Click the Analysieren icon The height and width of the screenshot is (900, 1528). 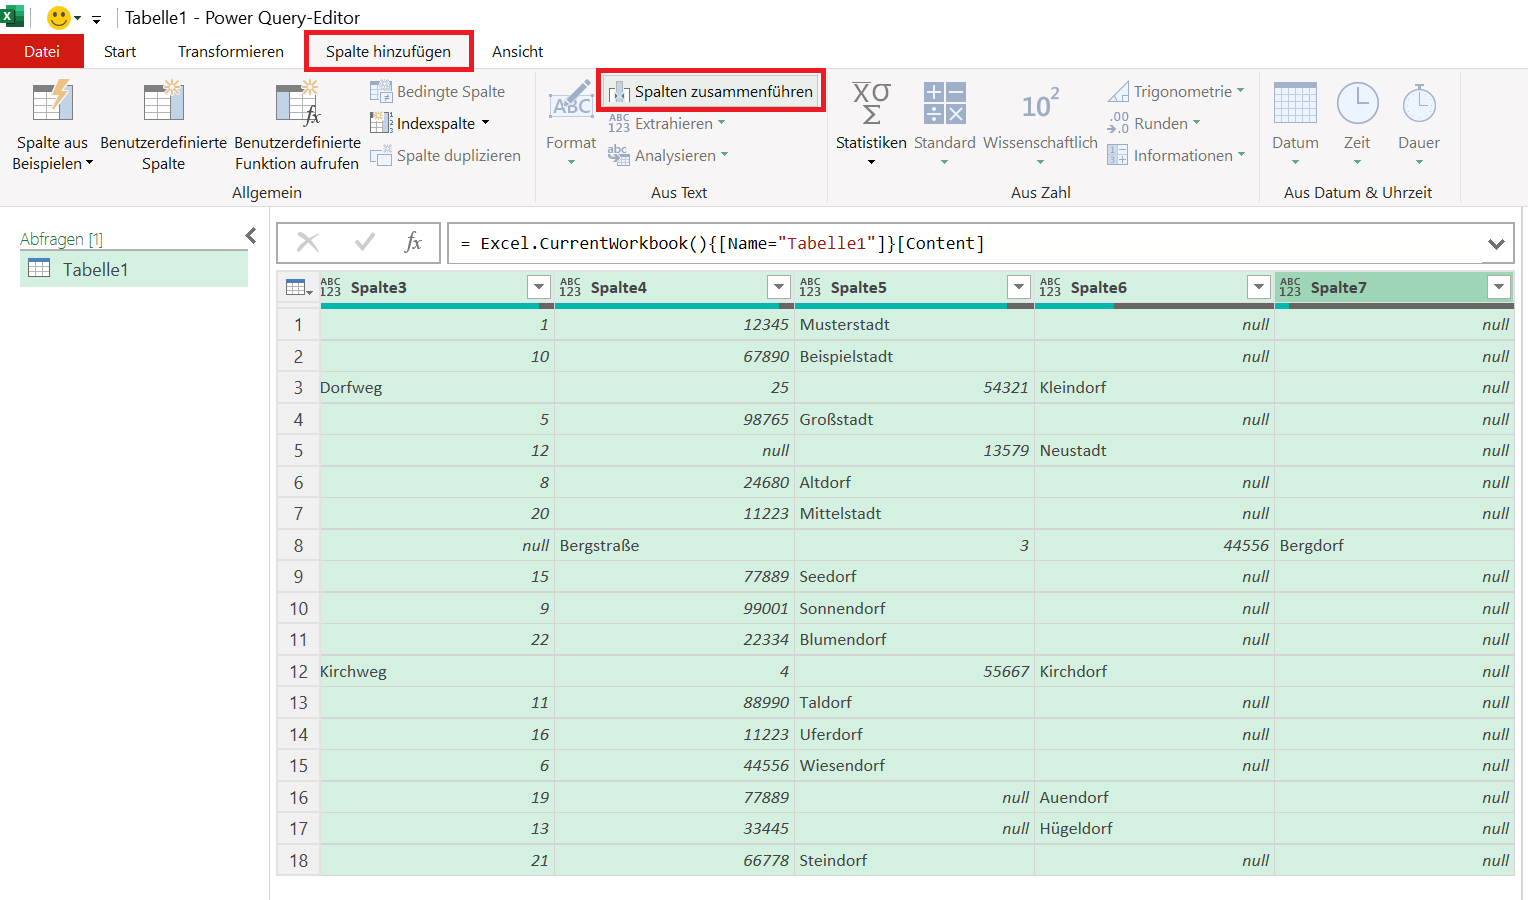click(619, 155)
